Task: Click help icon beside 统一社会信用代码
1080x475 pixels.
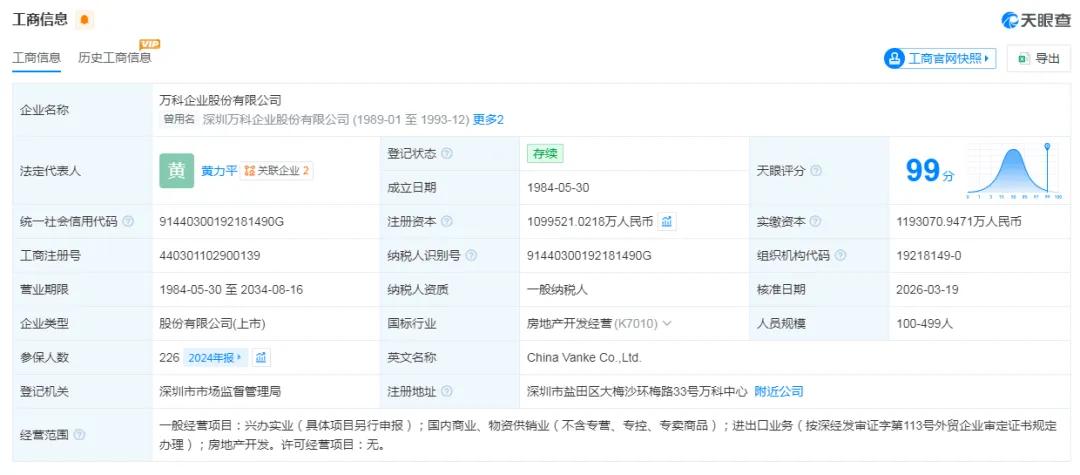Action: (127, 222)
